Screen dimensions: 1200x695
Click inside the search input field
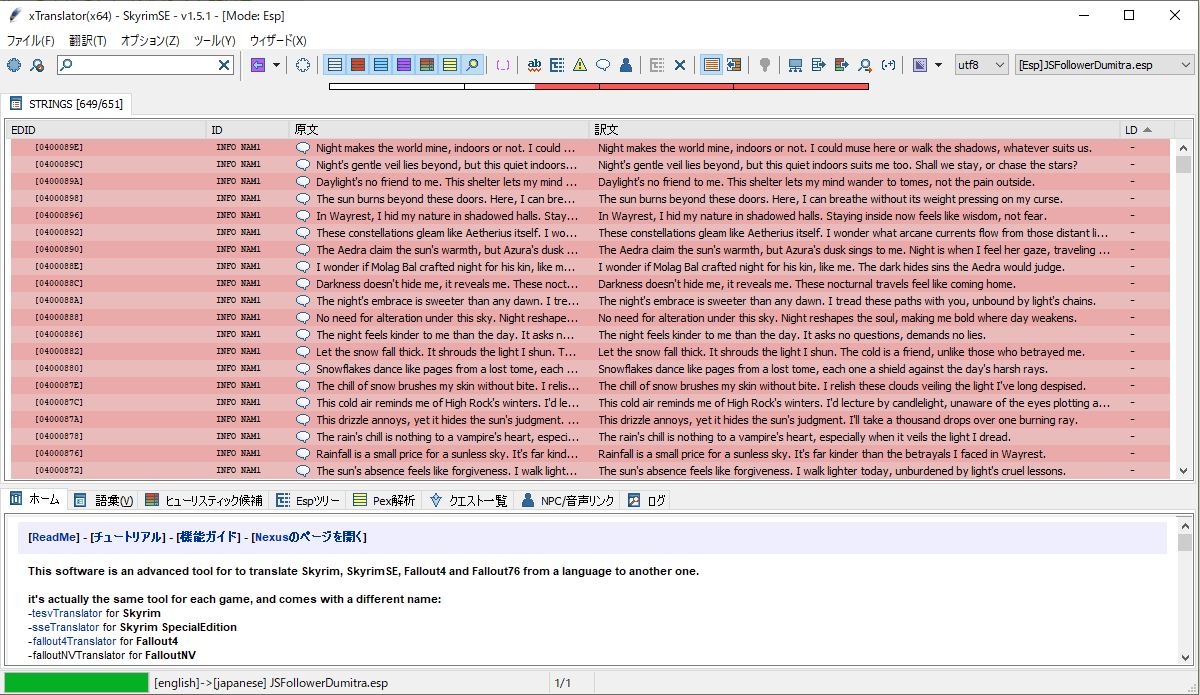click(138, 65)
